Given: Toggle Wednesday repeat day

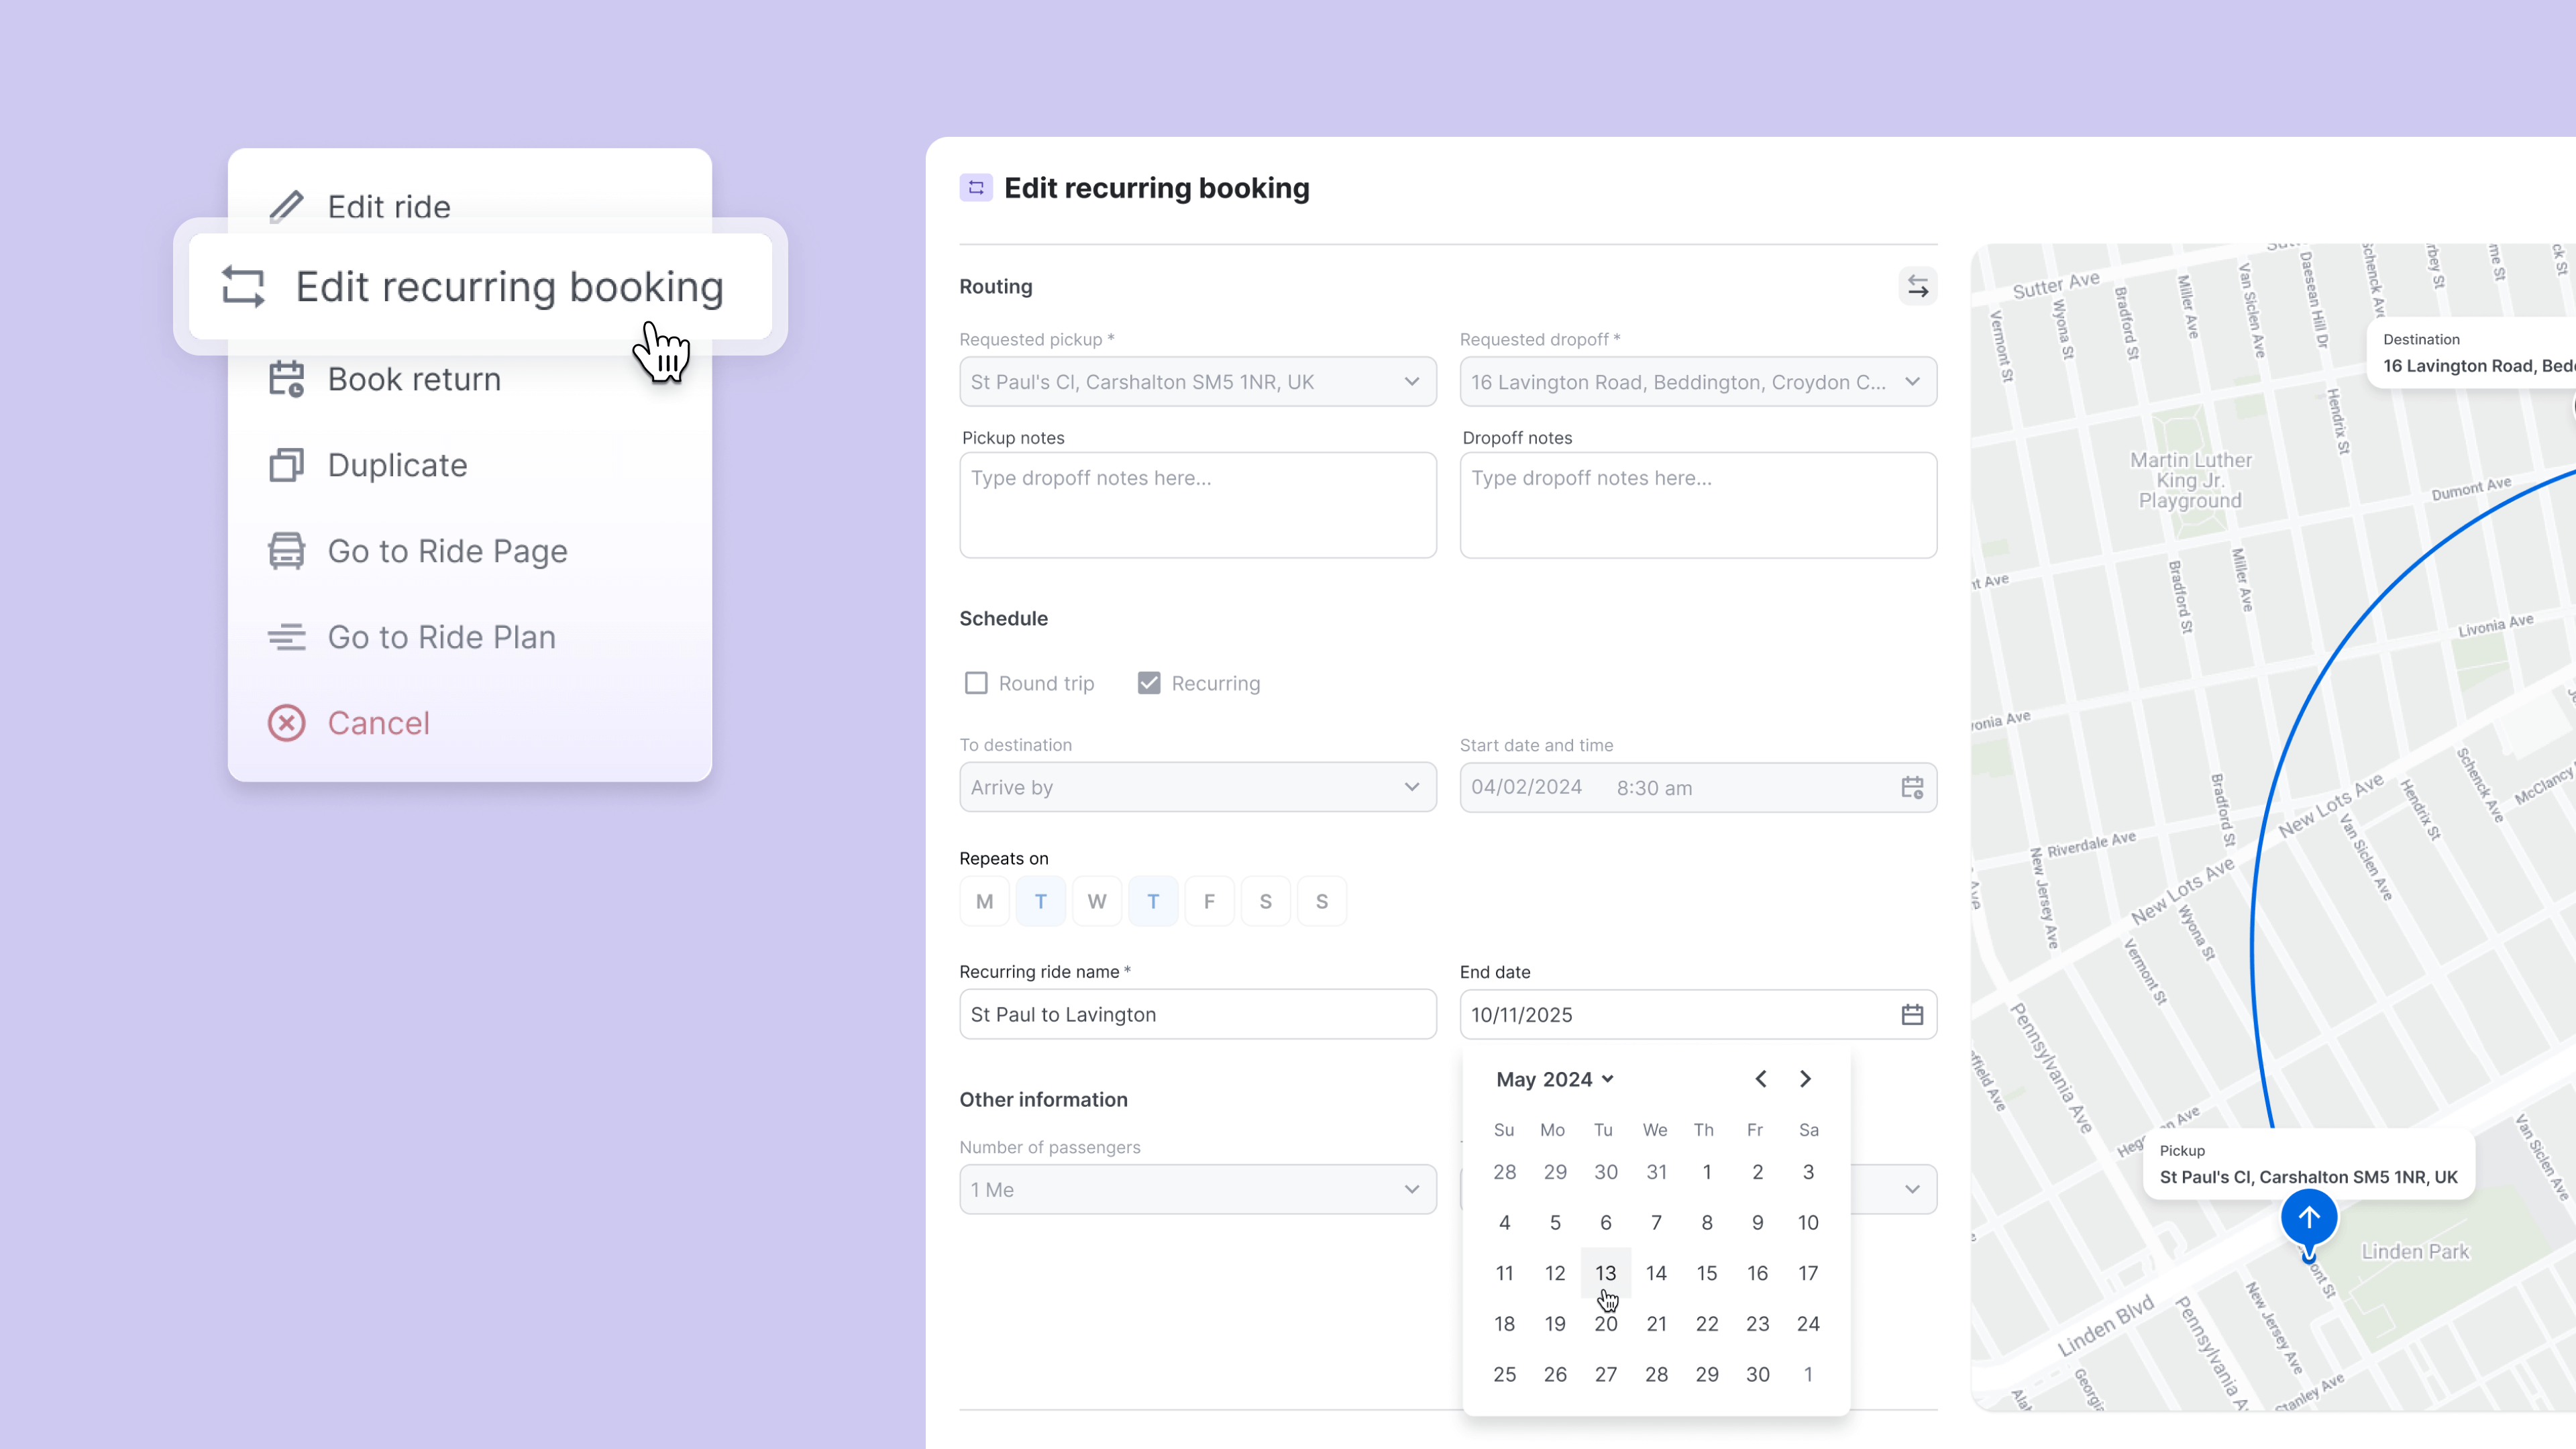Looking at the screenshot, I should tap(1097, 902).
